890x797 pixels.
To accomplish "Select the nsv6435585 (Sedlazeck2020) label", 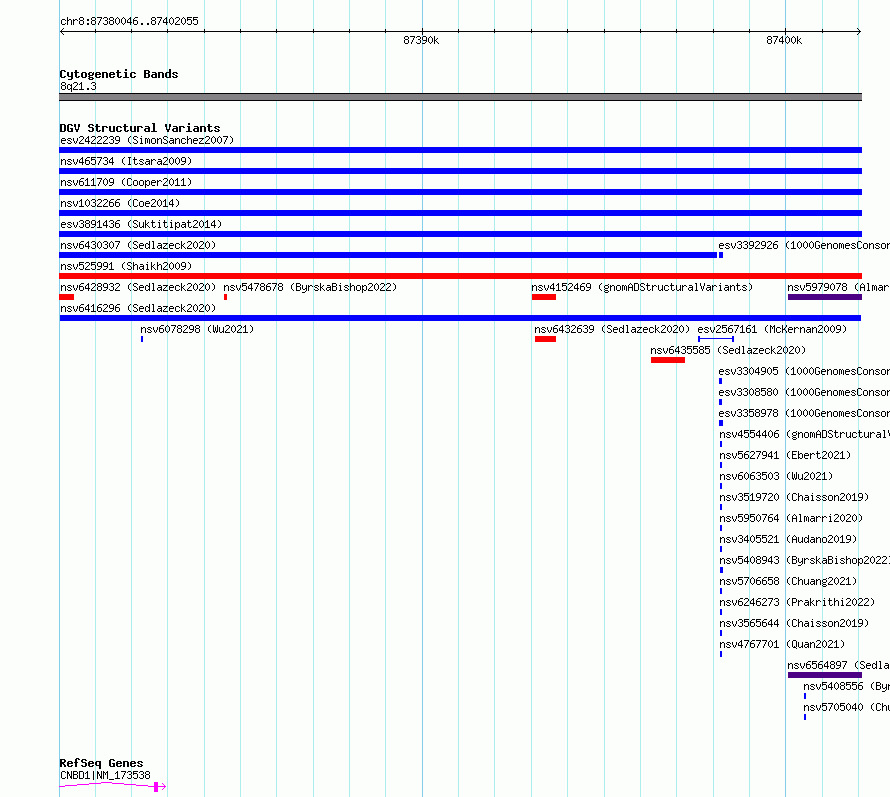I will pyautogui.click(x=728, y=350).
